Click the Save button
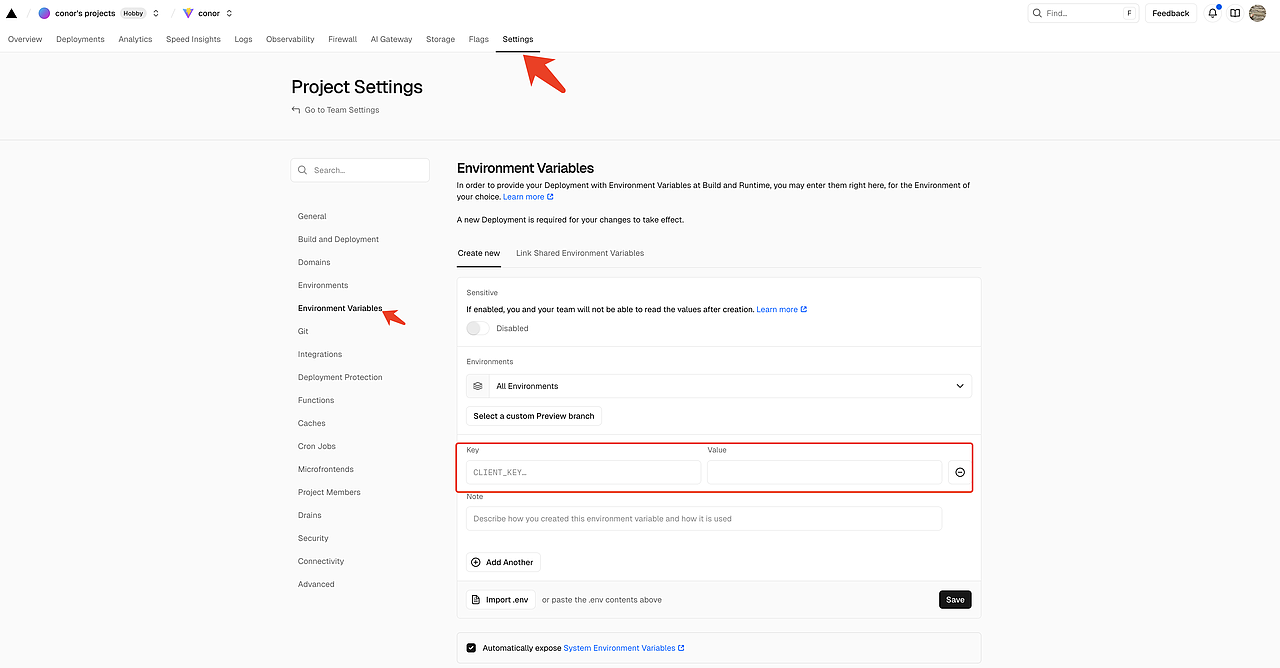The height and width of the screenshot is (668, 1280). [x=955, y=600]
